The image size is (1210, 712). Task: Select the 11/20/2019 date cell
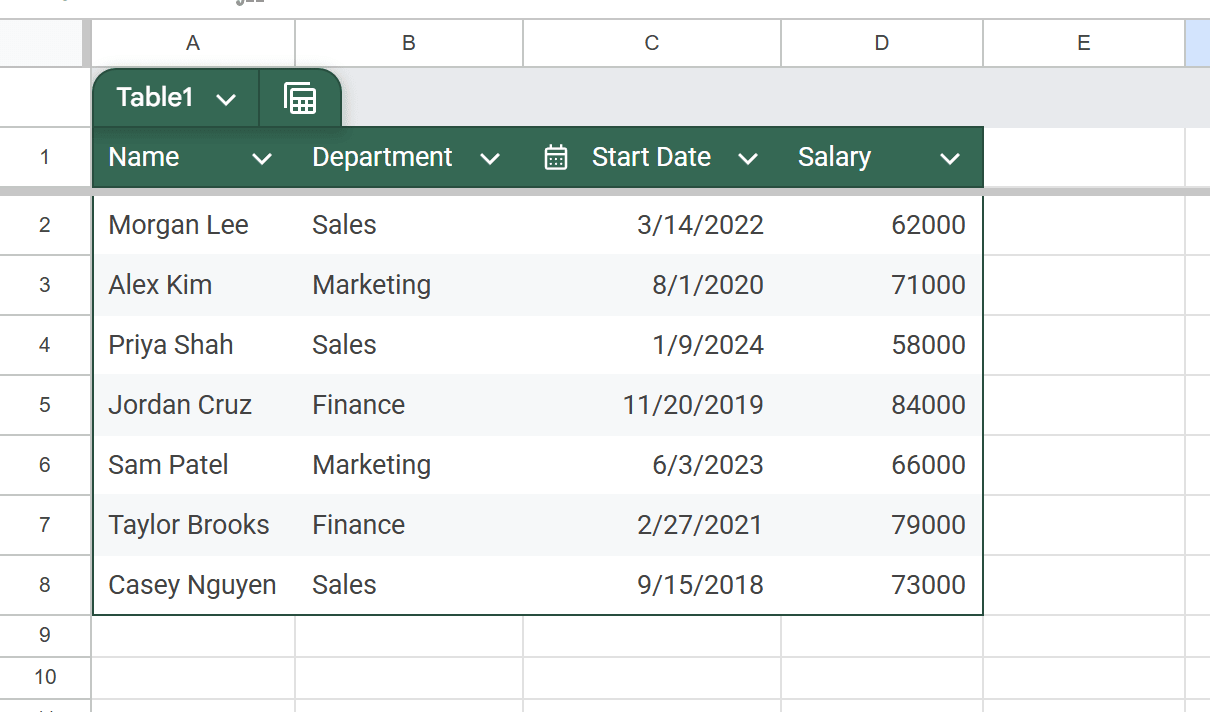652,405
